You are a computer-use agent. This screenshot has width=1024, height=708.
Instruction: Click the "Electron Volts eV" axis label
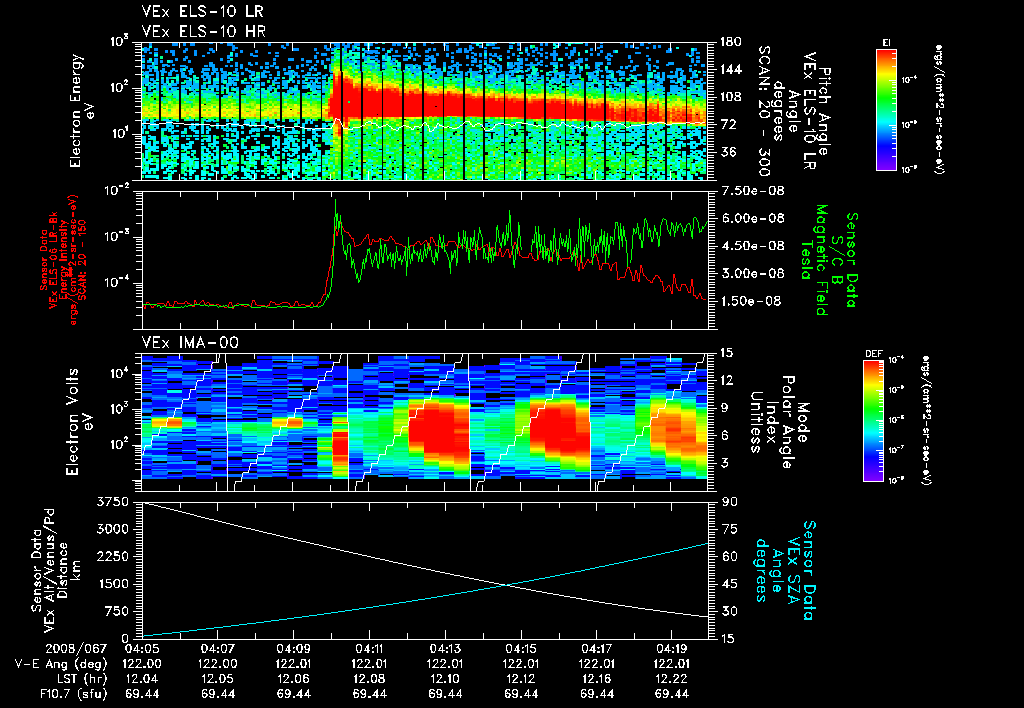pyautogui.click(x=79, y=422)
